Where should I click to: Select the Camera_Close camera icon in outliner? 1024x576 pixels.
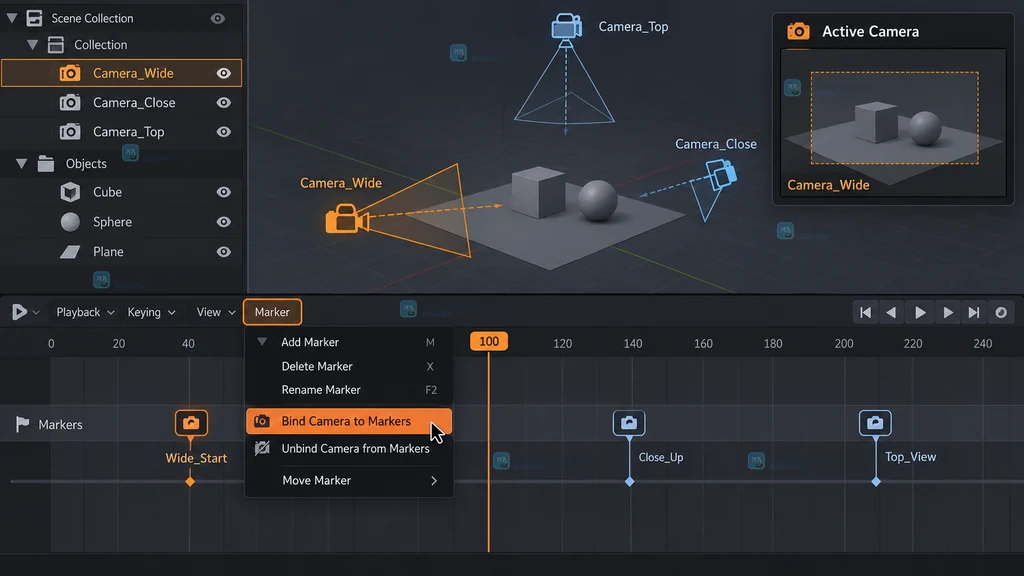coord(70,103)
